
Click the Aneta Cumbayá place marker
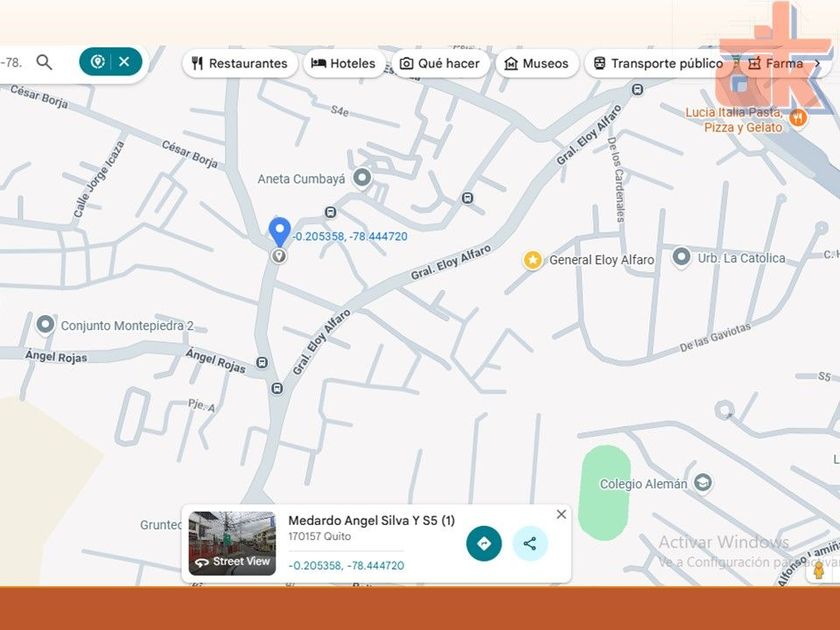point(362,178)
